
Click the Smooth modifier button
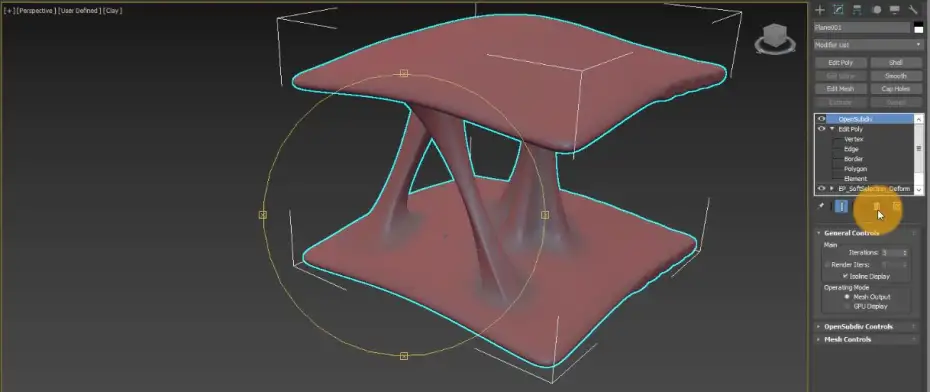point(896,76)
